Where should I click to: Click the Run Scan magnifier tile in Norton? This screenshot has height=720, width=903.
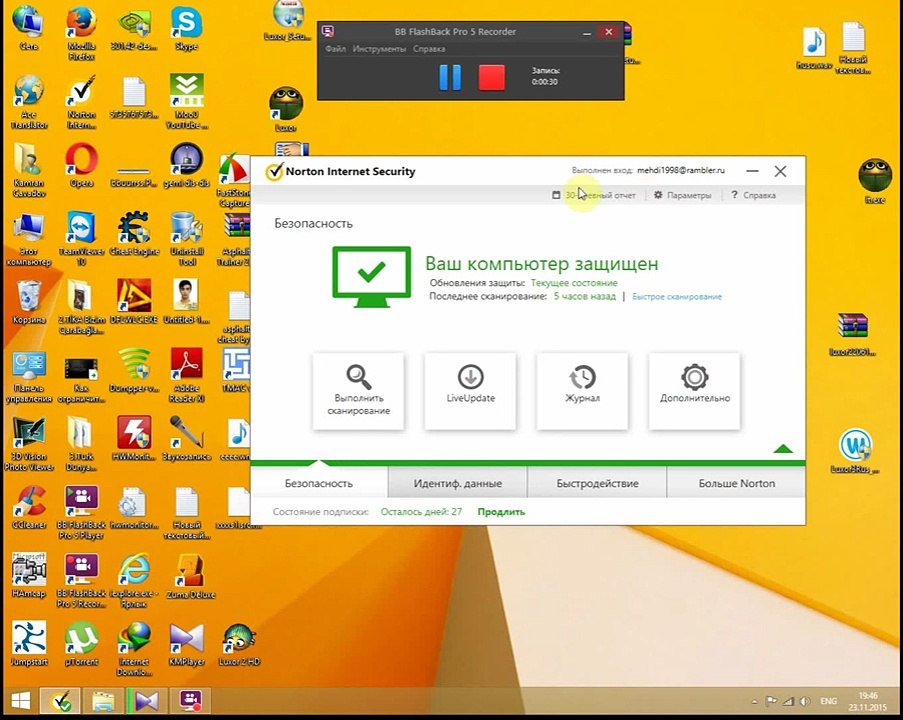pos(358,391)
